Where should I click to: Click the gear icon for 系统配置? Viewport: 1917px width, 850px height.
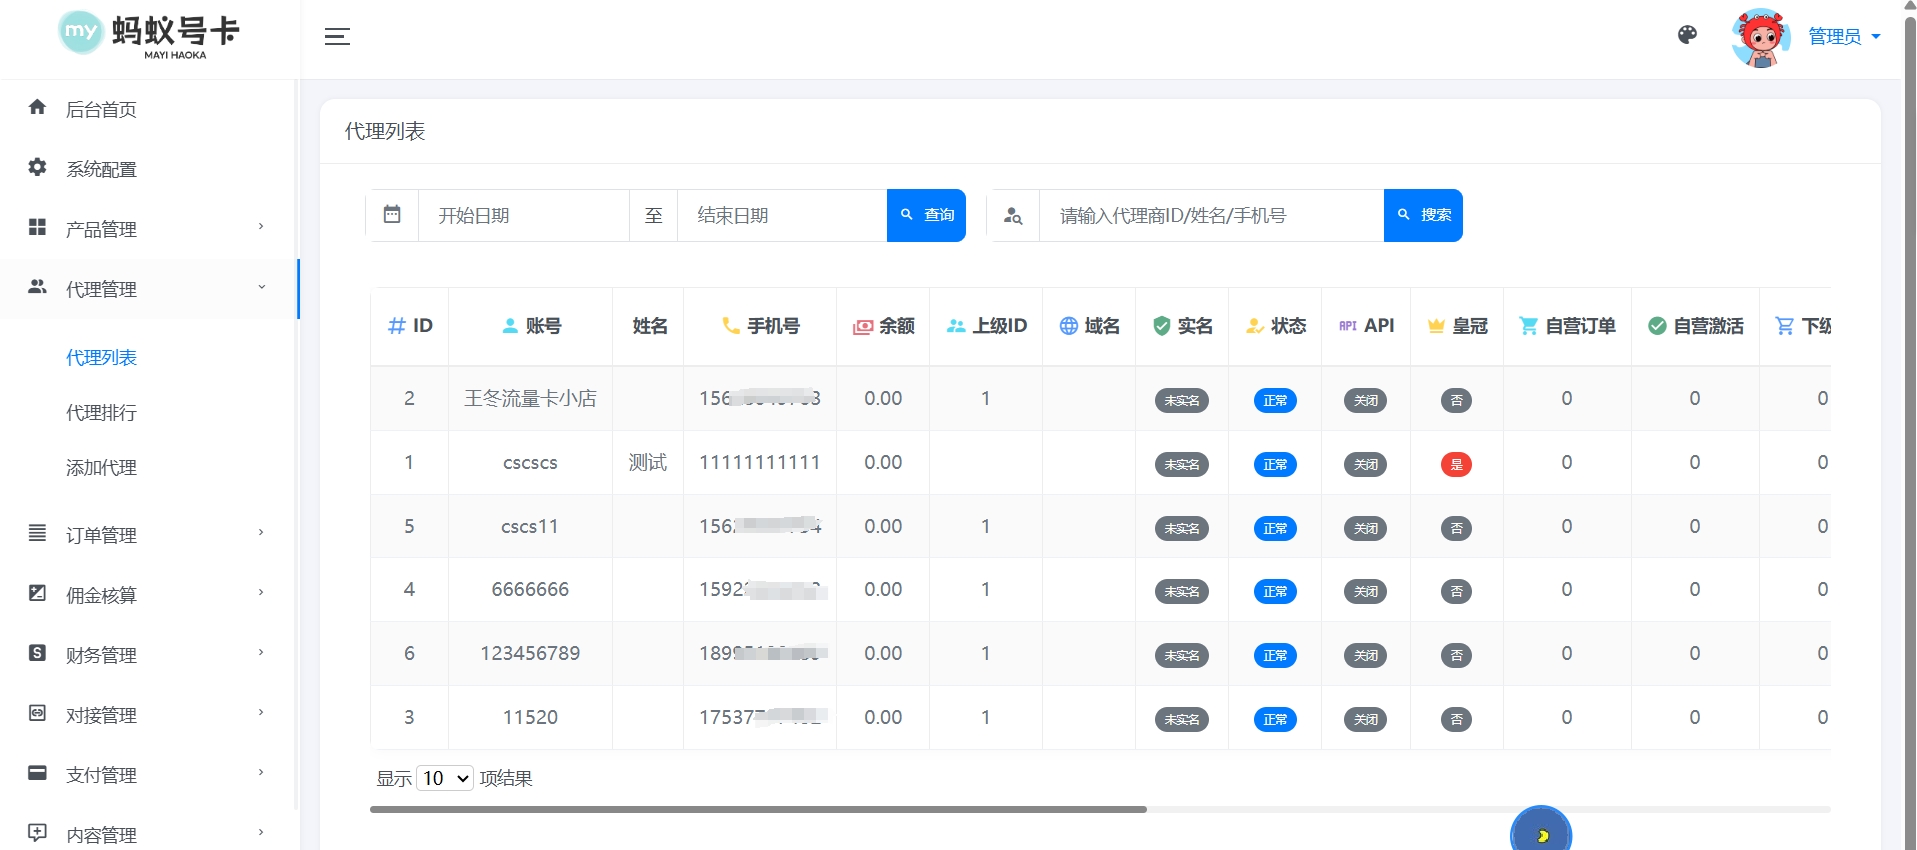tap(38, 168)
